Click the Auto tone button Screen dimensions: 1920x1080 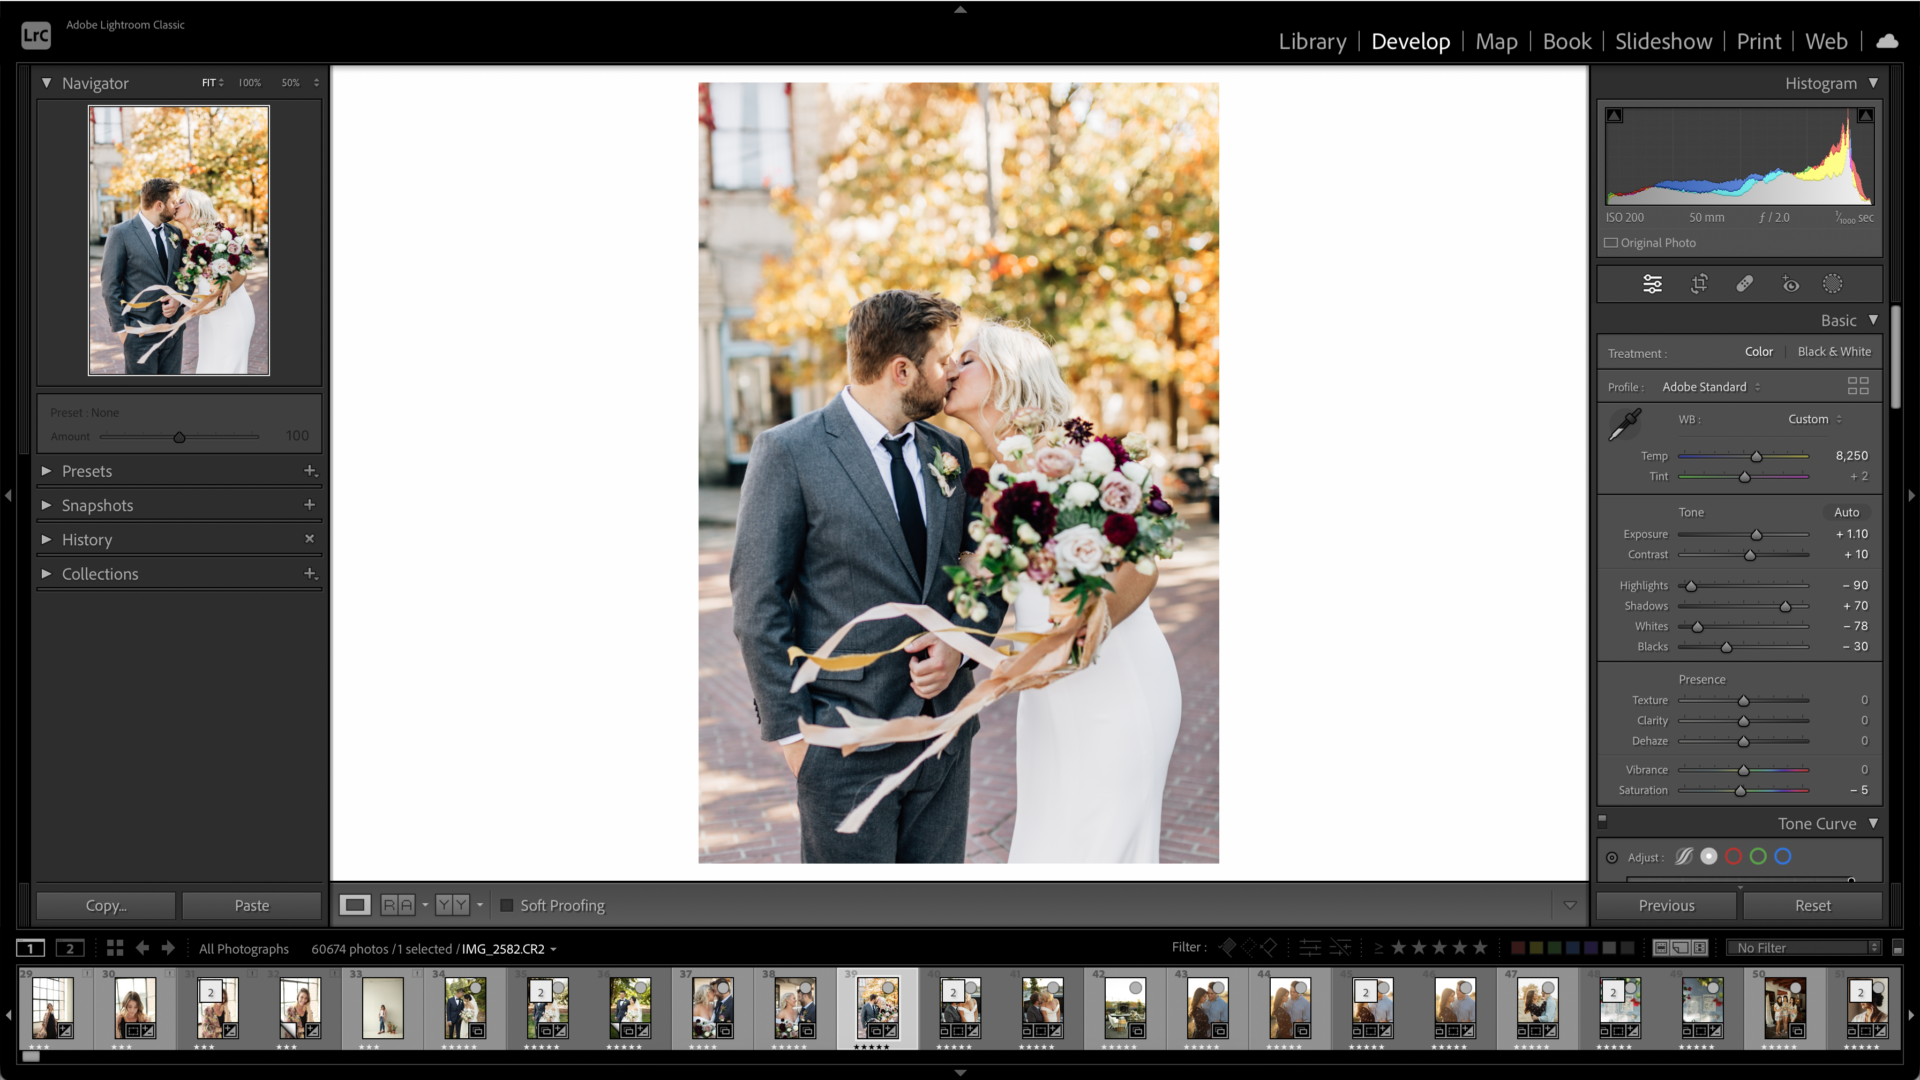pyautogui.click(x=1846, y=512)
